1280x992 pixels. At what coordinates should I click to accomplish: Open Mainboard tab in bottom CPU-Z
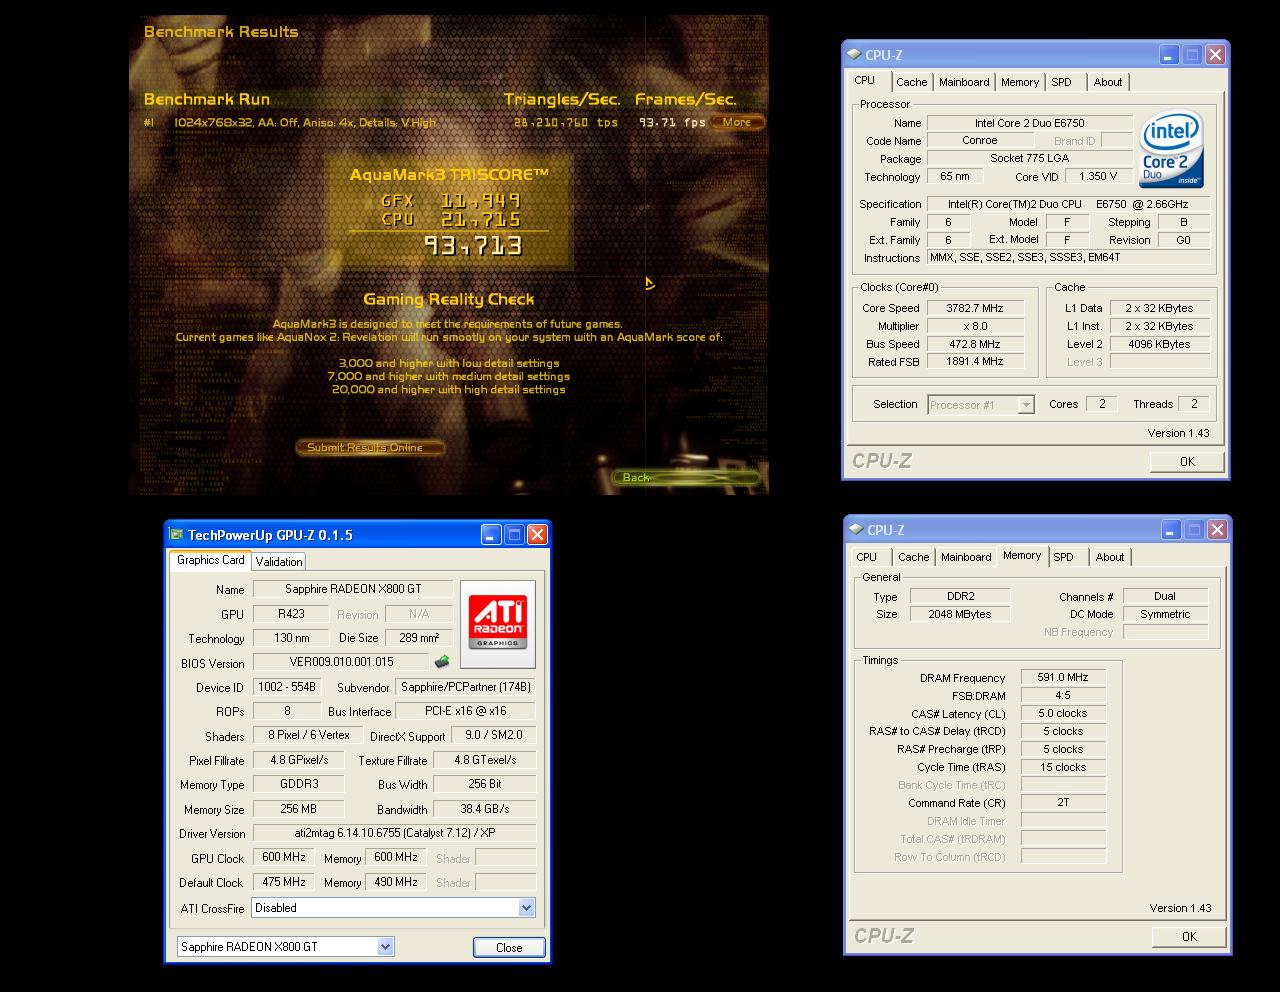(x=967, y=557)
